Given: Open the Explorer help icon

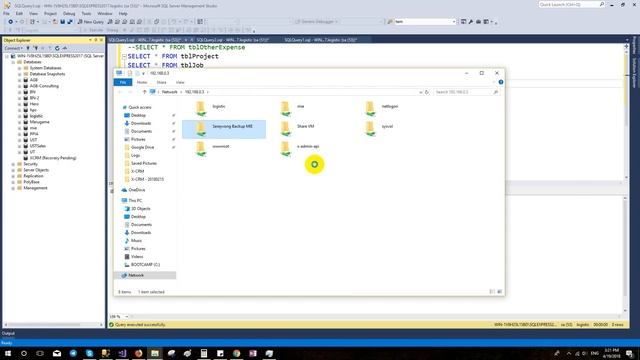Looking at the screenshot, I should 501,82.
